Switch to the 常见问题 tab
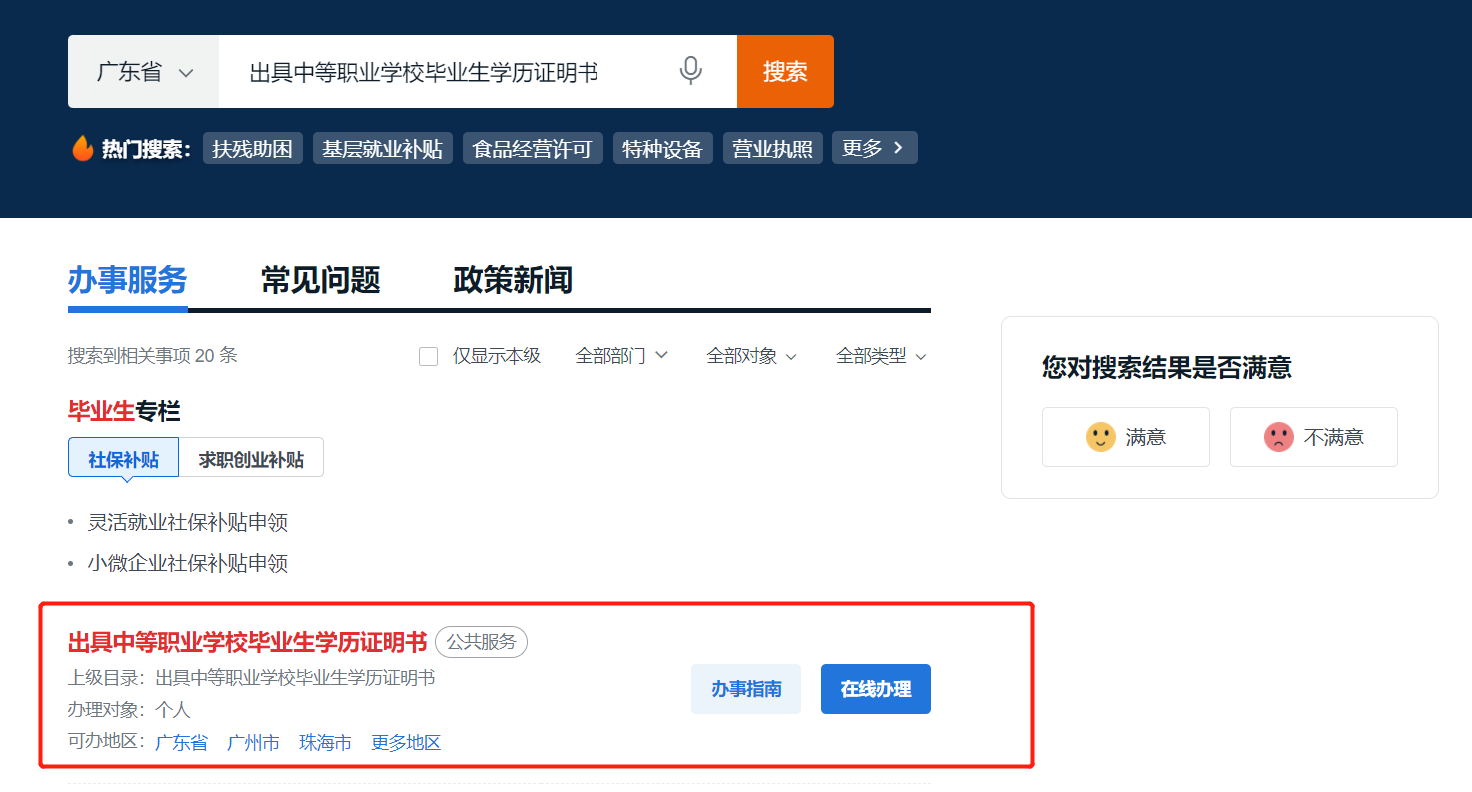The height and width of the screenshot is (792, 1472). pos(319,280)
